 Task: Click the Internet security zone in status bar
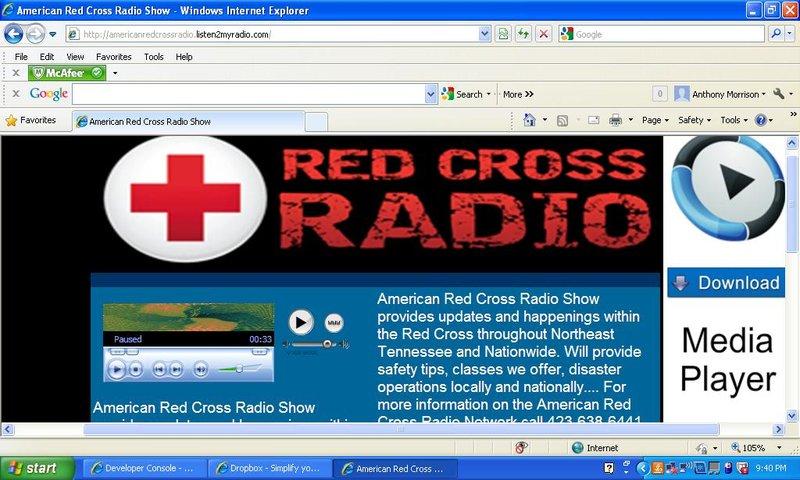[595, 448]
